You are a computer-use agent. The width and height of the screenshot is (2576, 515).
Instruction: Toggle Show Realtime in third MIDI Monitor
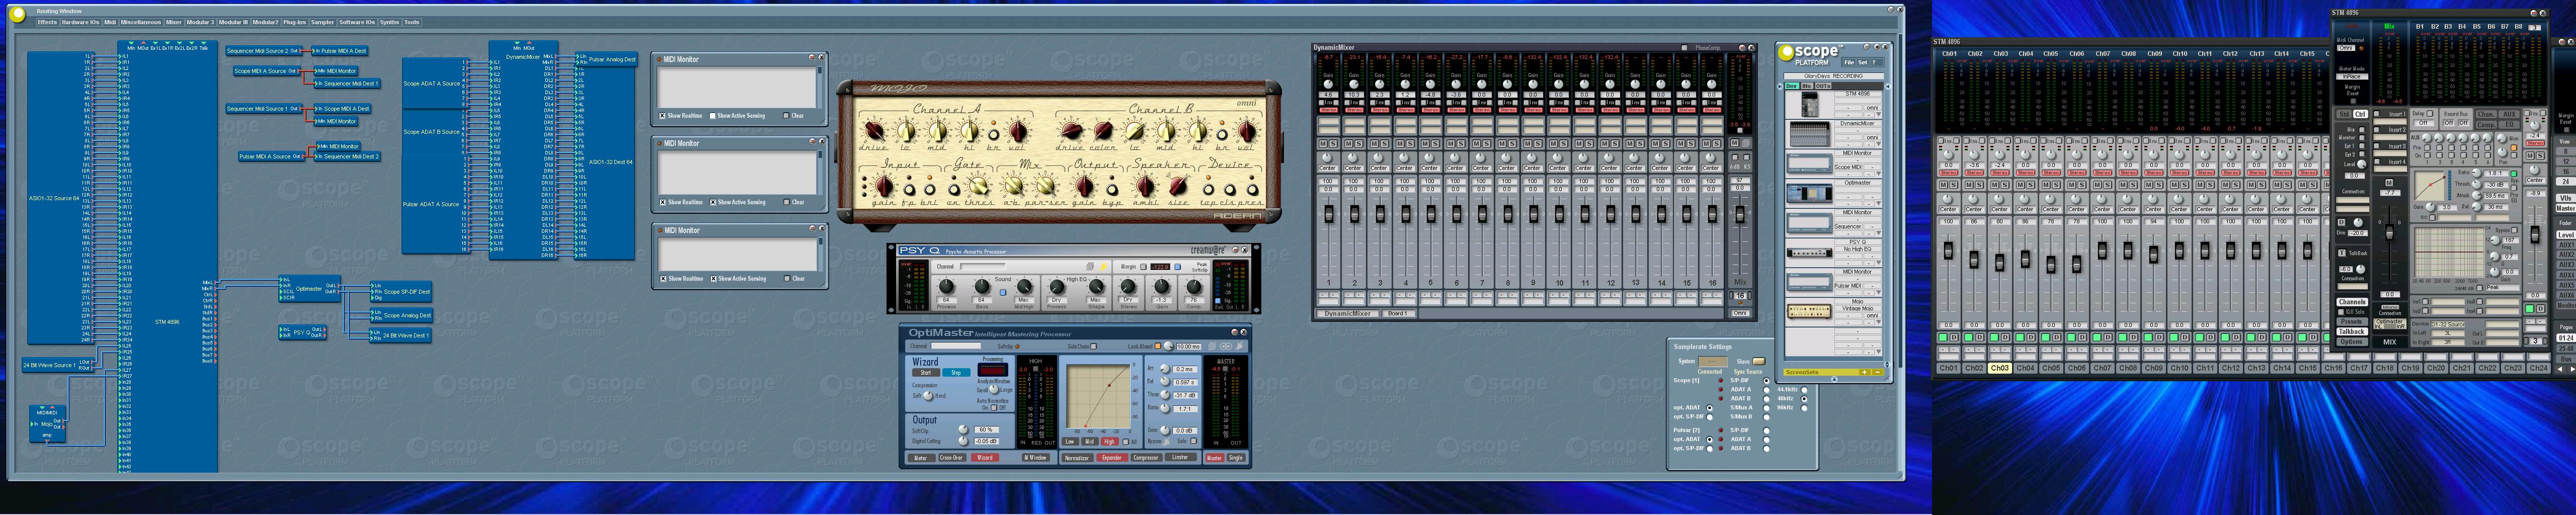[663, 279]
